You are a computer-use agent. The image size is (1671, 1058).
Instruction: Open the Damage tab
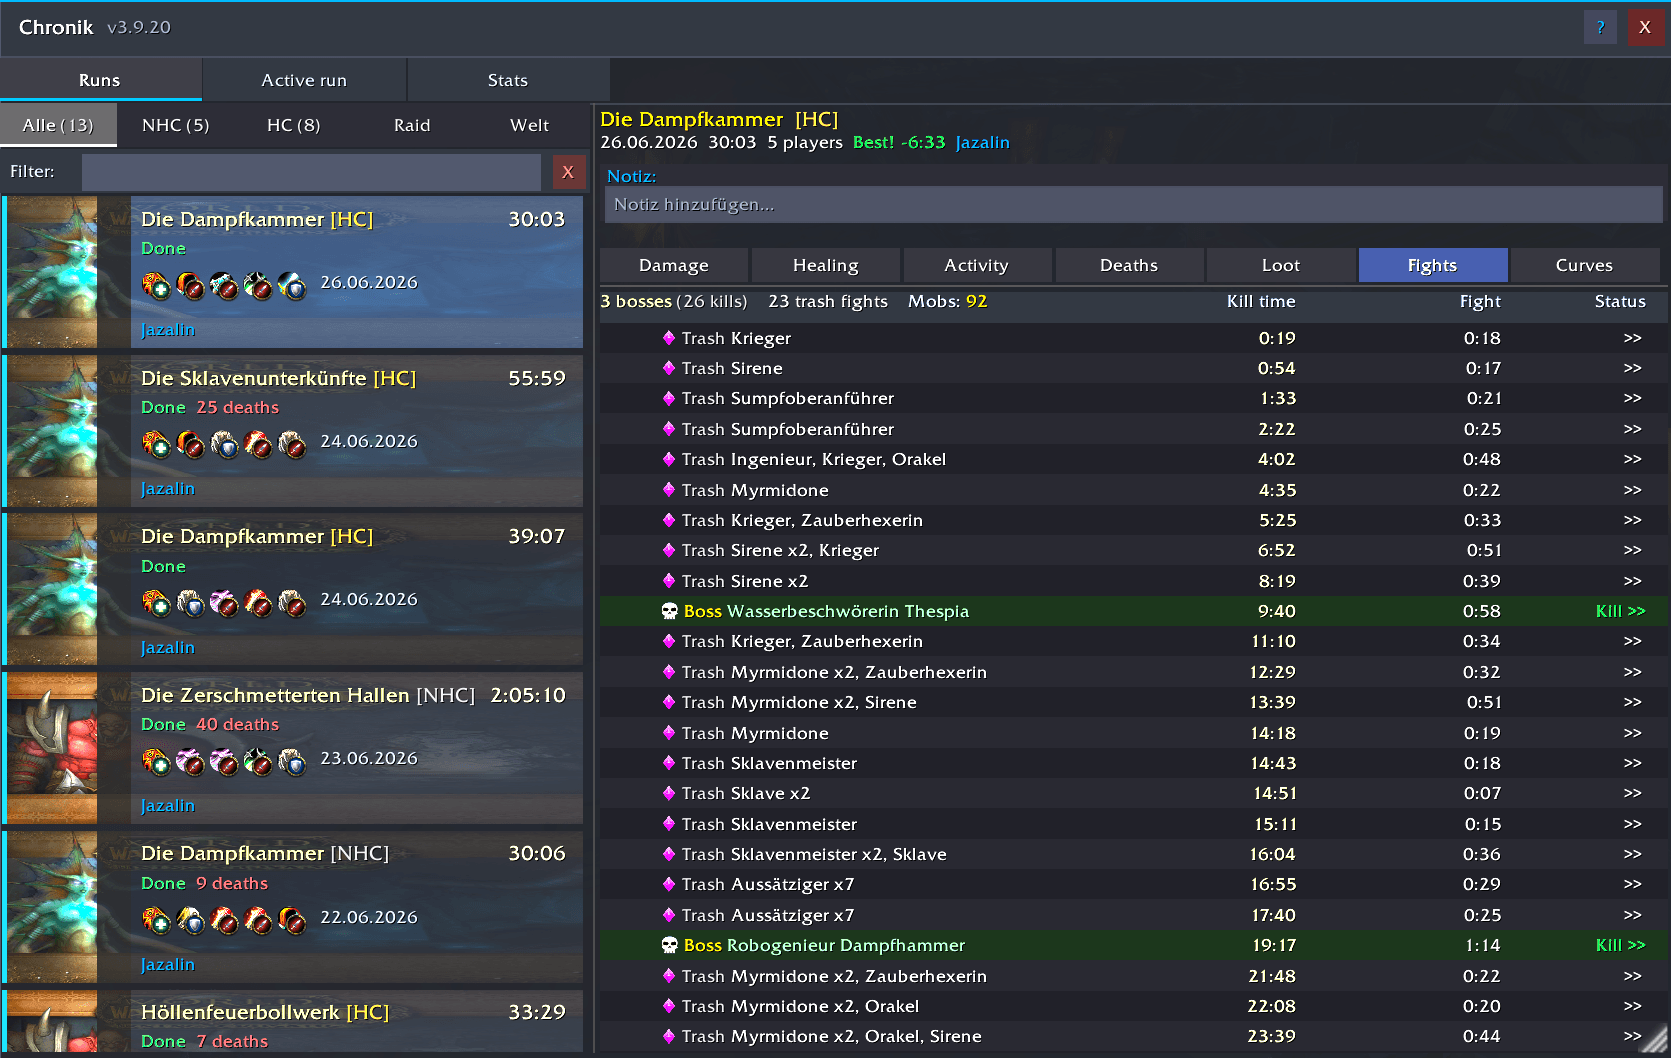(674, 265)
